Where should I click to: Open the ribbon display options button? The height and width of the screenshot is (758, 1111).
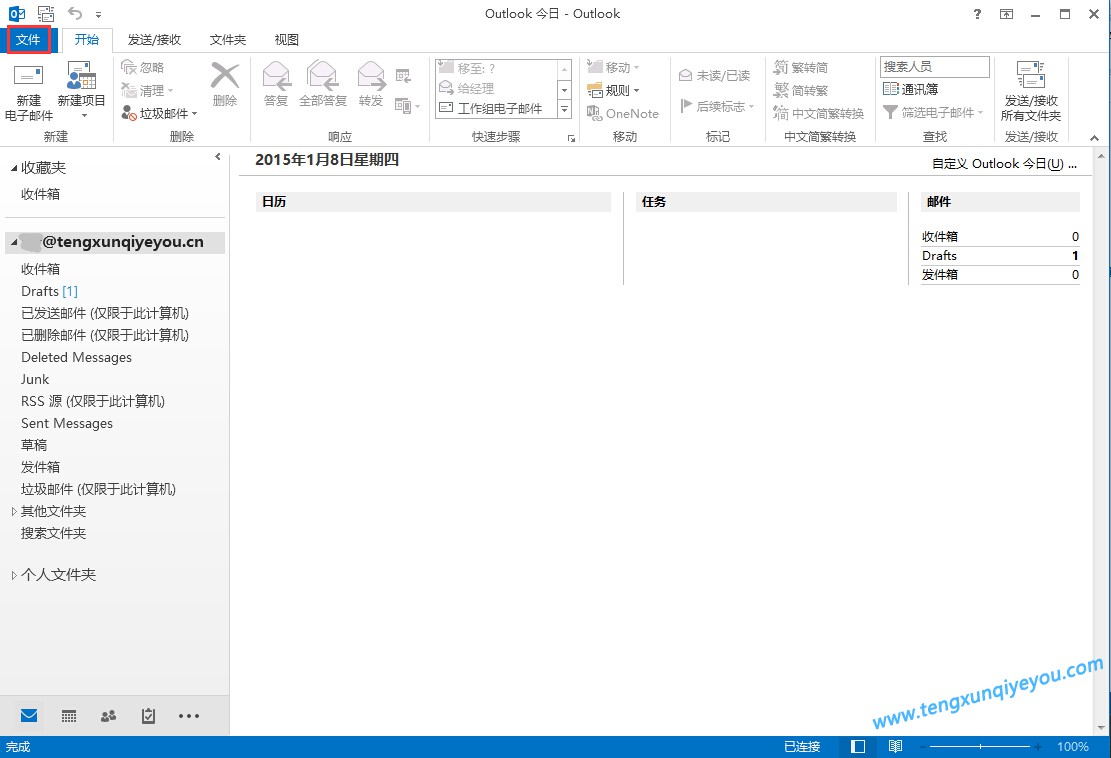click(1006, 13)
